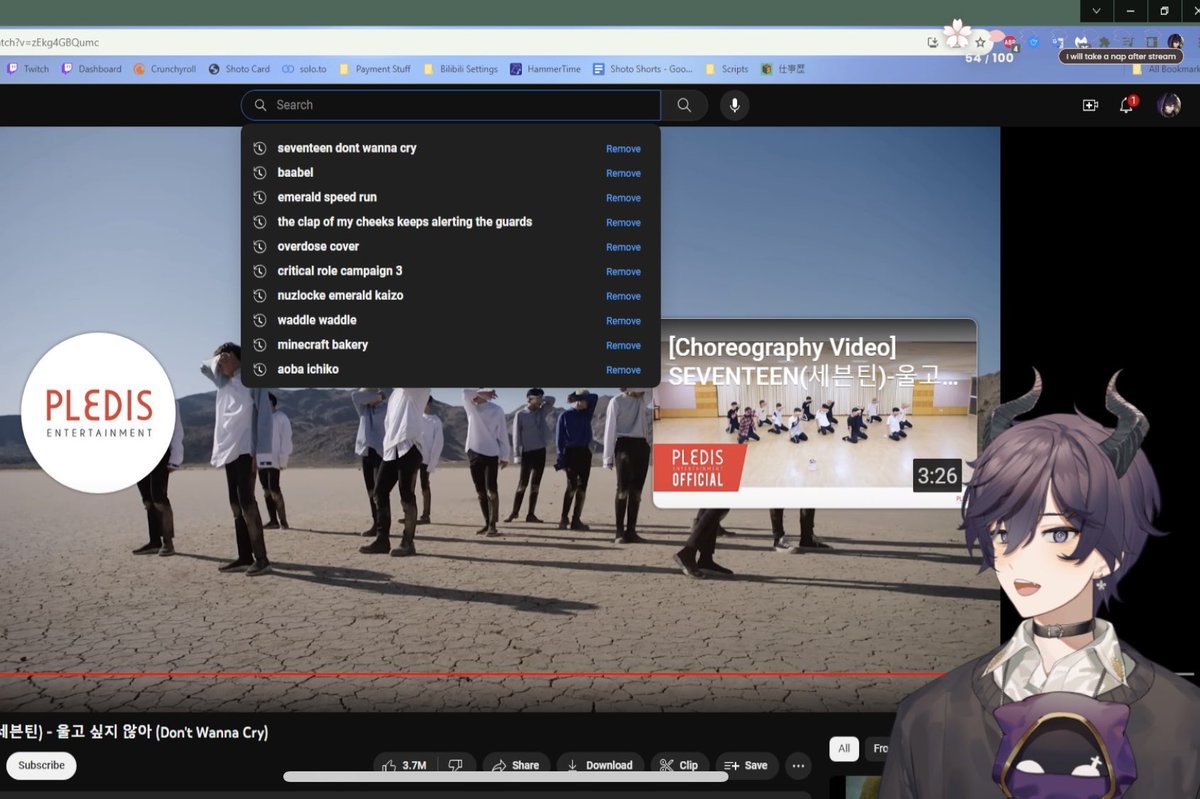
Task: Select suggestion 'seventeen dont wanna cry'
Action: point(346,148)
